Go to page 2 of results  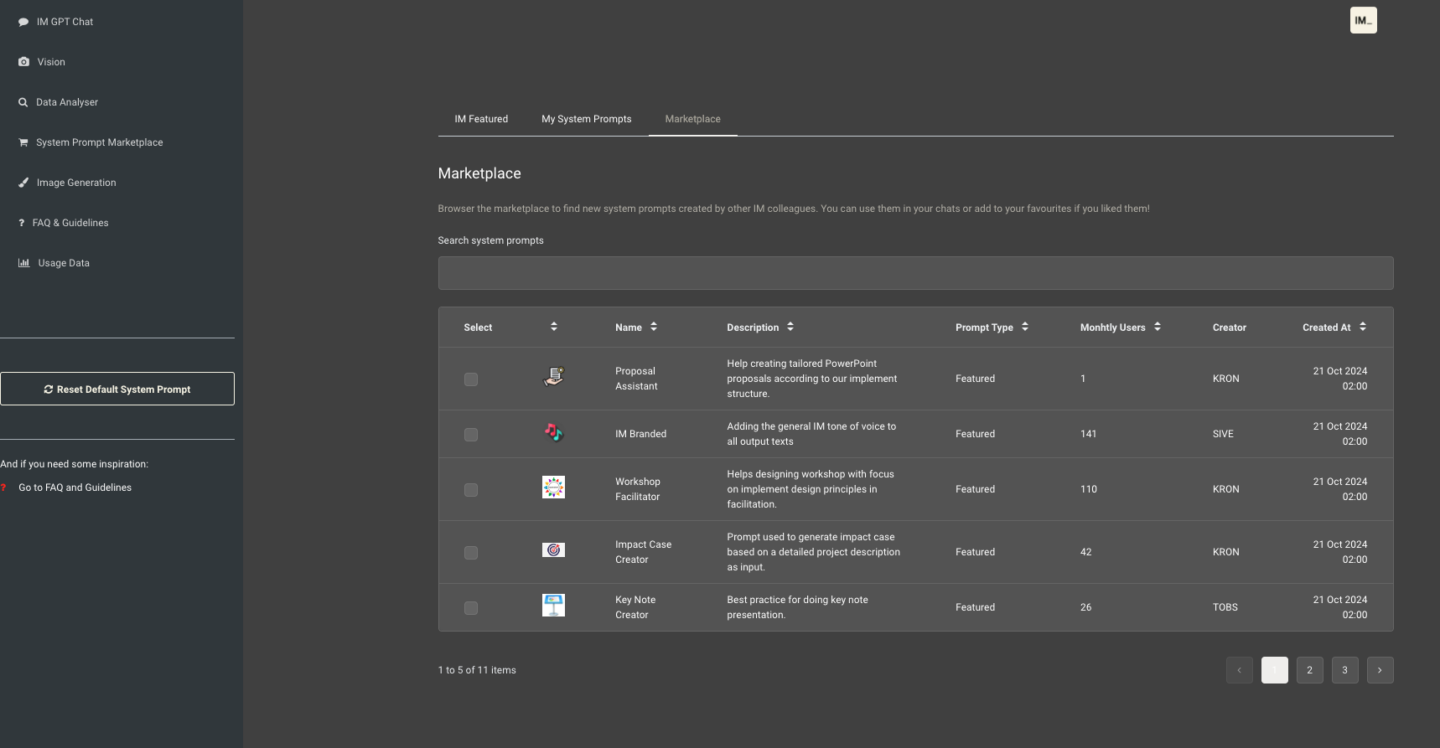[x=1309, y=670]
